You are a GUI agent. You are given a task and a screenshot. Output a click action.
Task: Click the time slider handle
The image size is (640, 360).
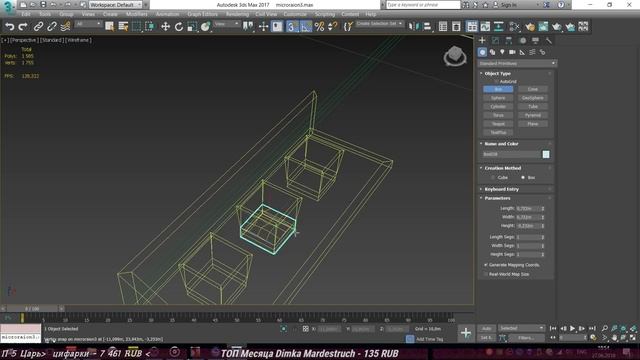click(x=32, y=309)
